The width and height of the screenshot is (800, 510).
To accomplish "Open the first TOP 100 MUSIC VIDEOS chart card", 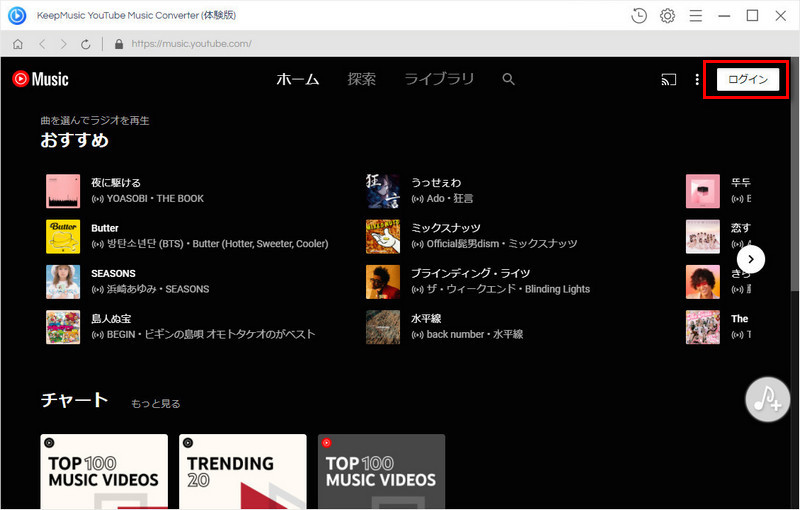I will coord(104,471).
